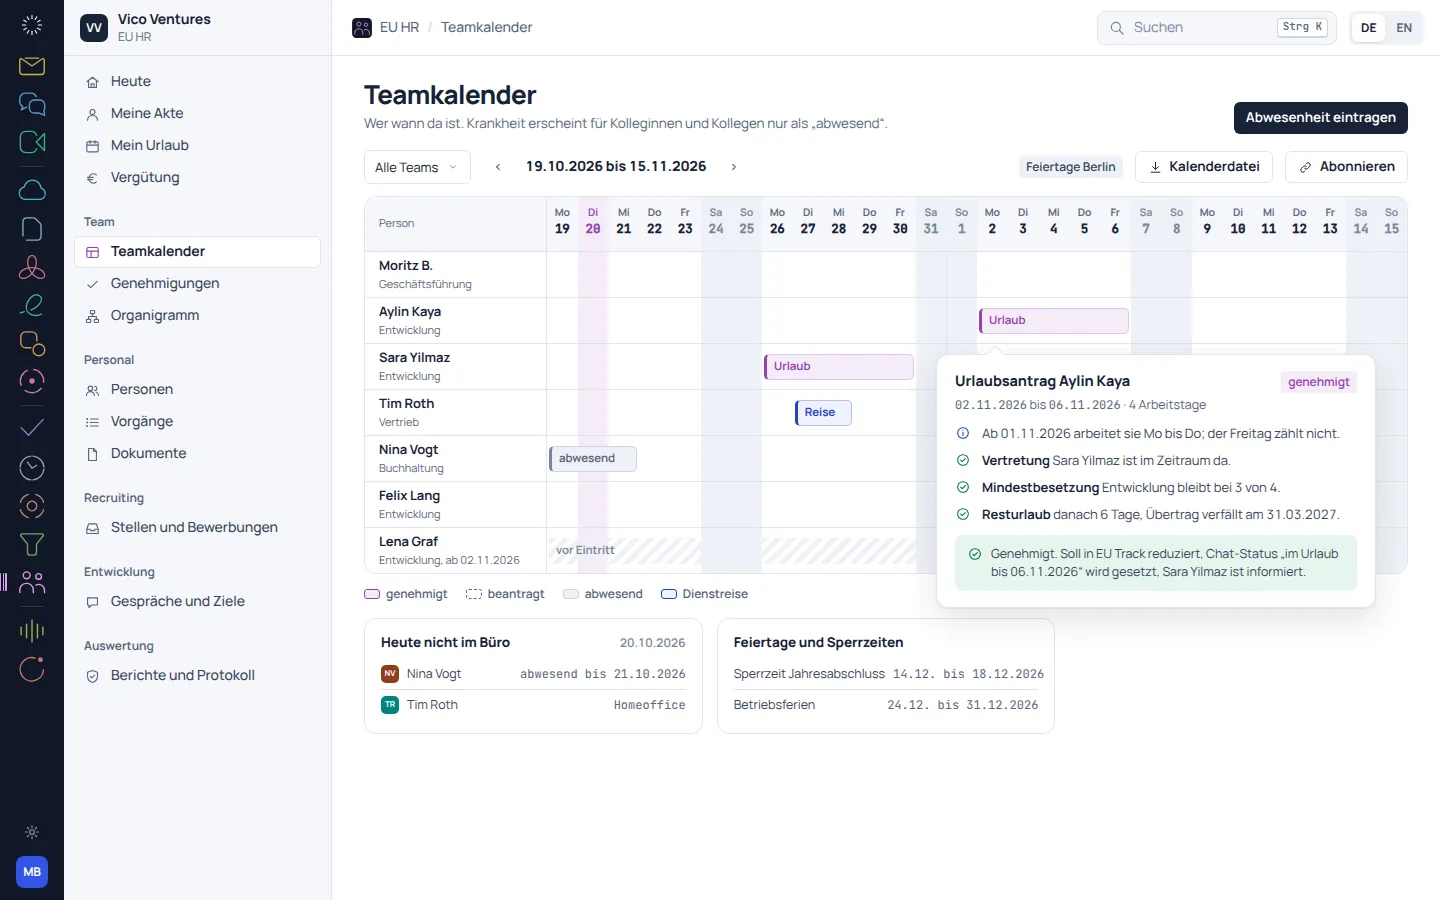Viewport: 1440px width, 900px height.
Task: Click the Abonnieren button
Action: click(x=1346, y=167)
